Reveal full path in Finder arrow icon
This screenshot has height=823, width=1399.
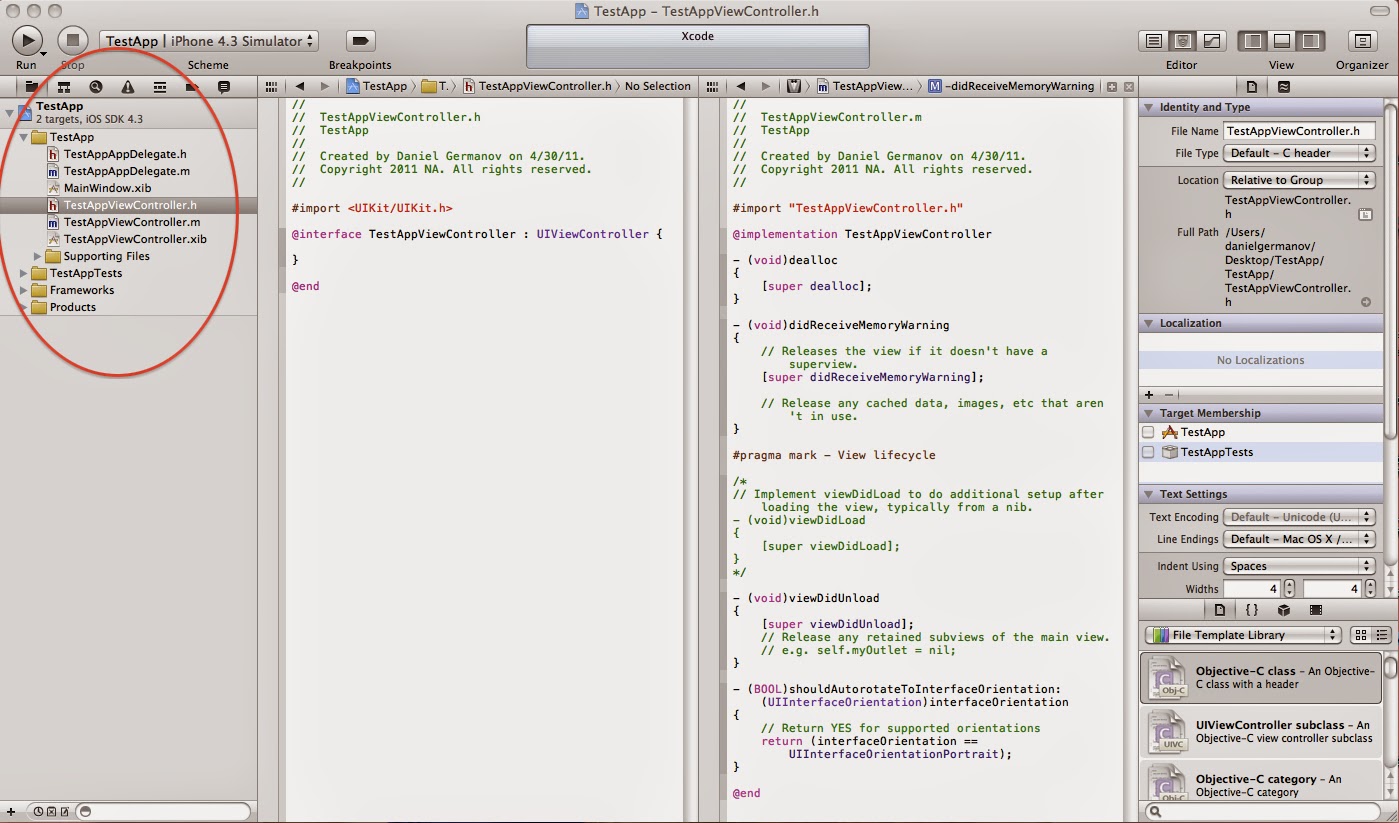[x=1366, y=302]
